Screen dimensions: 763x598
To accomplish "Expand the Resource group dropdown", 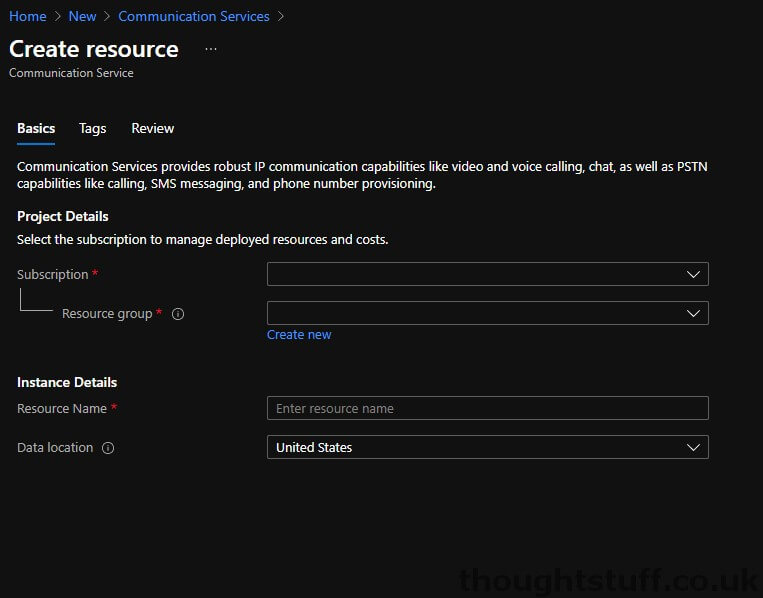I will coord(488,313).
